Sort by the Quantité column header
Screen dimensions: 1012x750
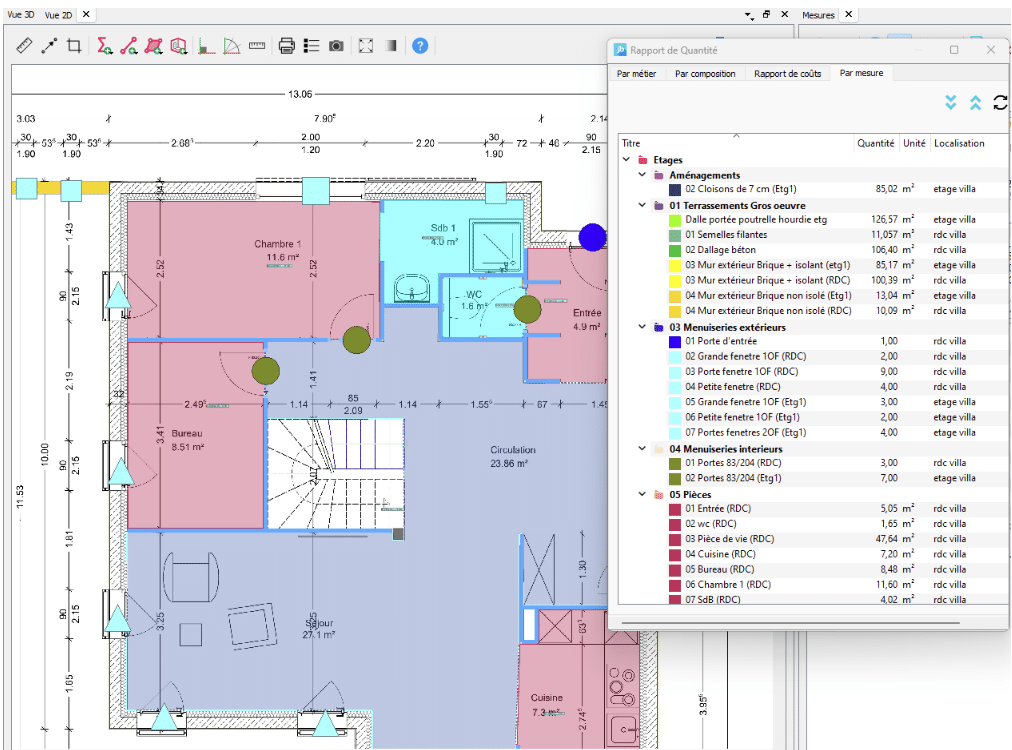[x=875, y=143]
